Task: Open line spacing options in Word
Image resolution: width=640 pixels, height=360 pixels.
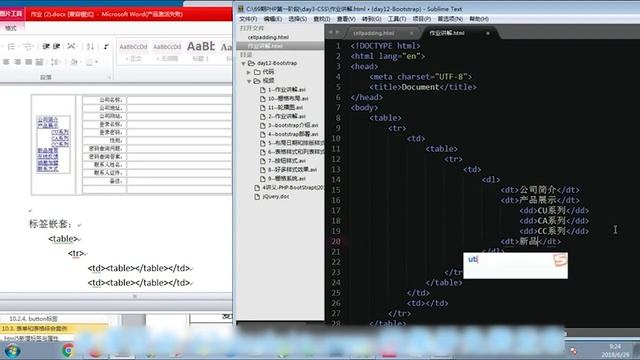Action: (x=55, y=62)
